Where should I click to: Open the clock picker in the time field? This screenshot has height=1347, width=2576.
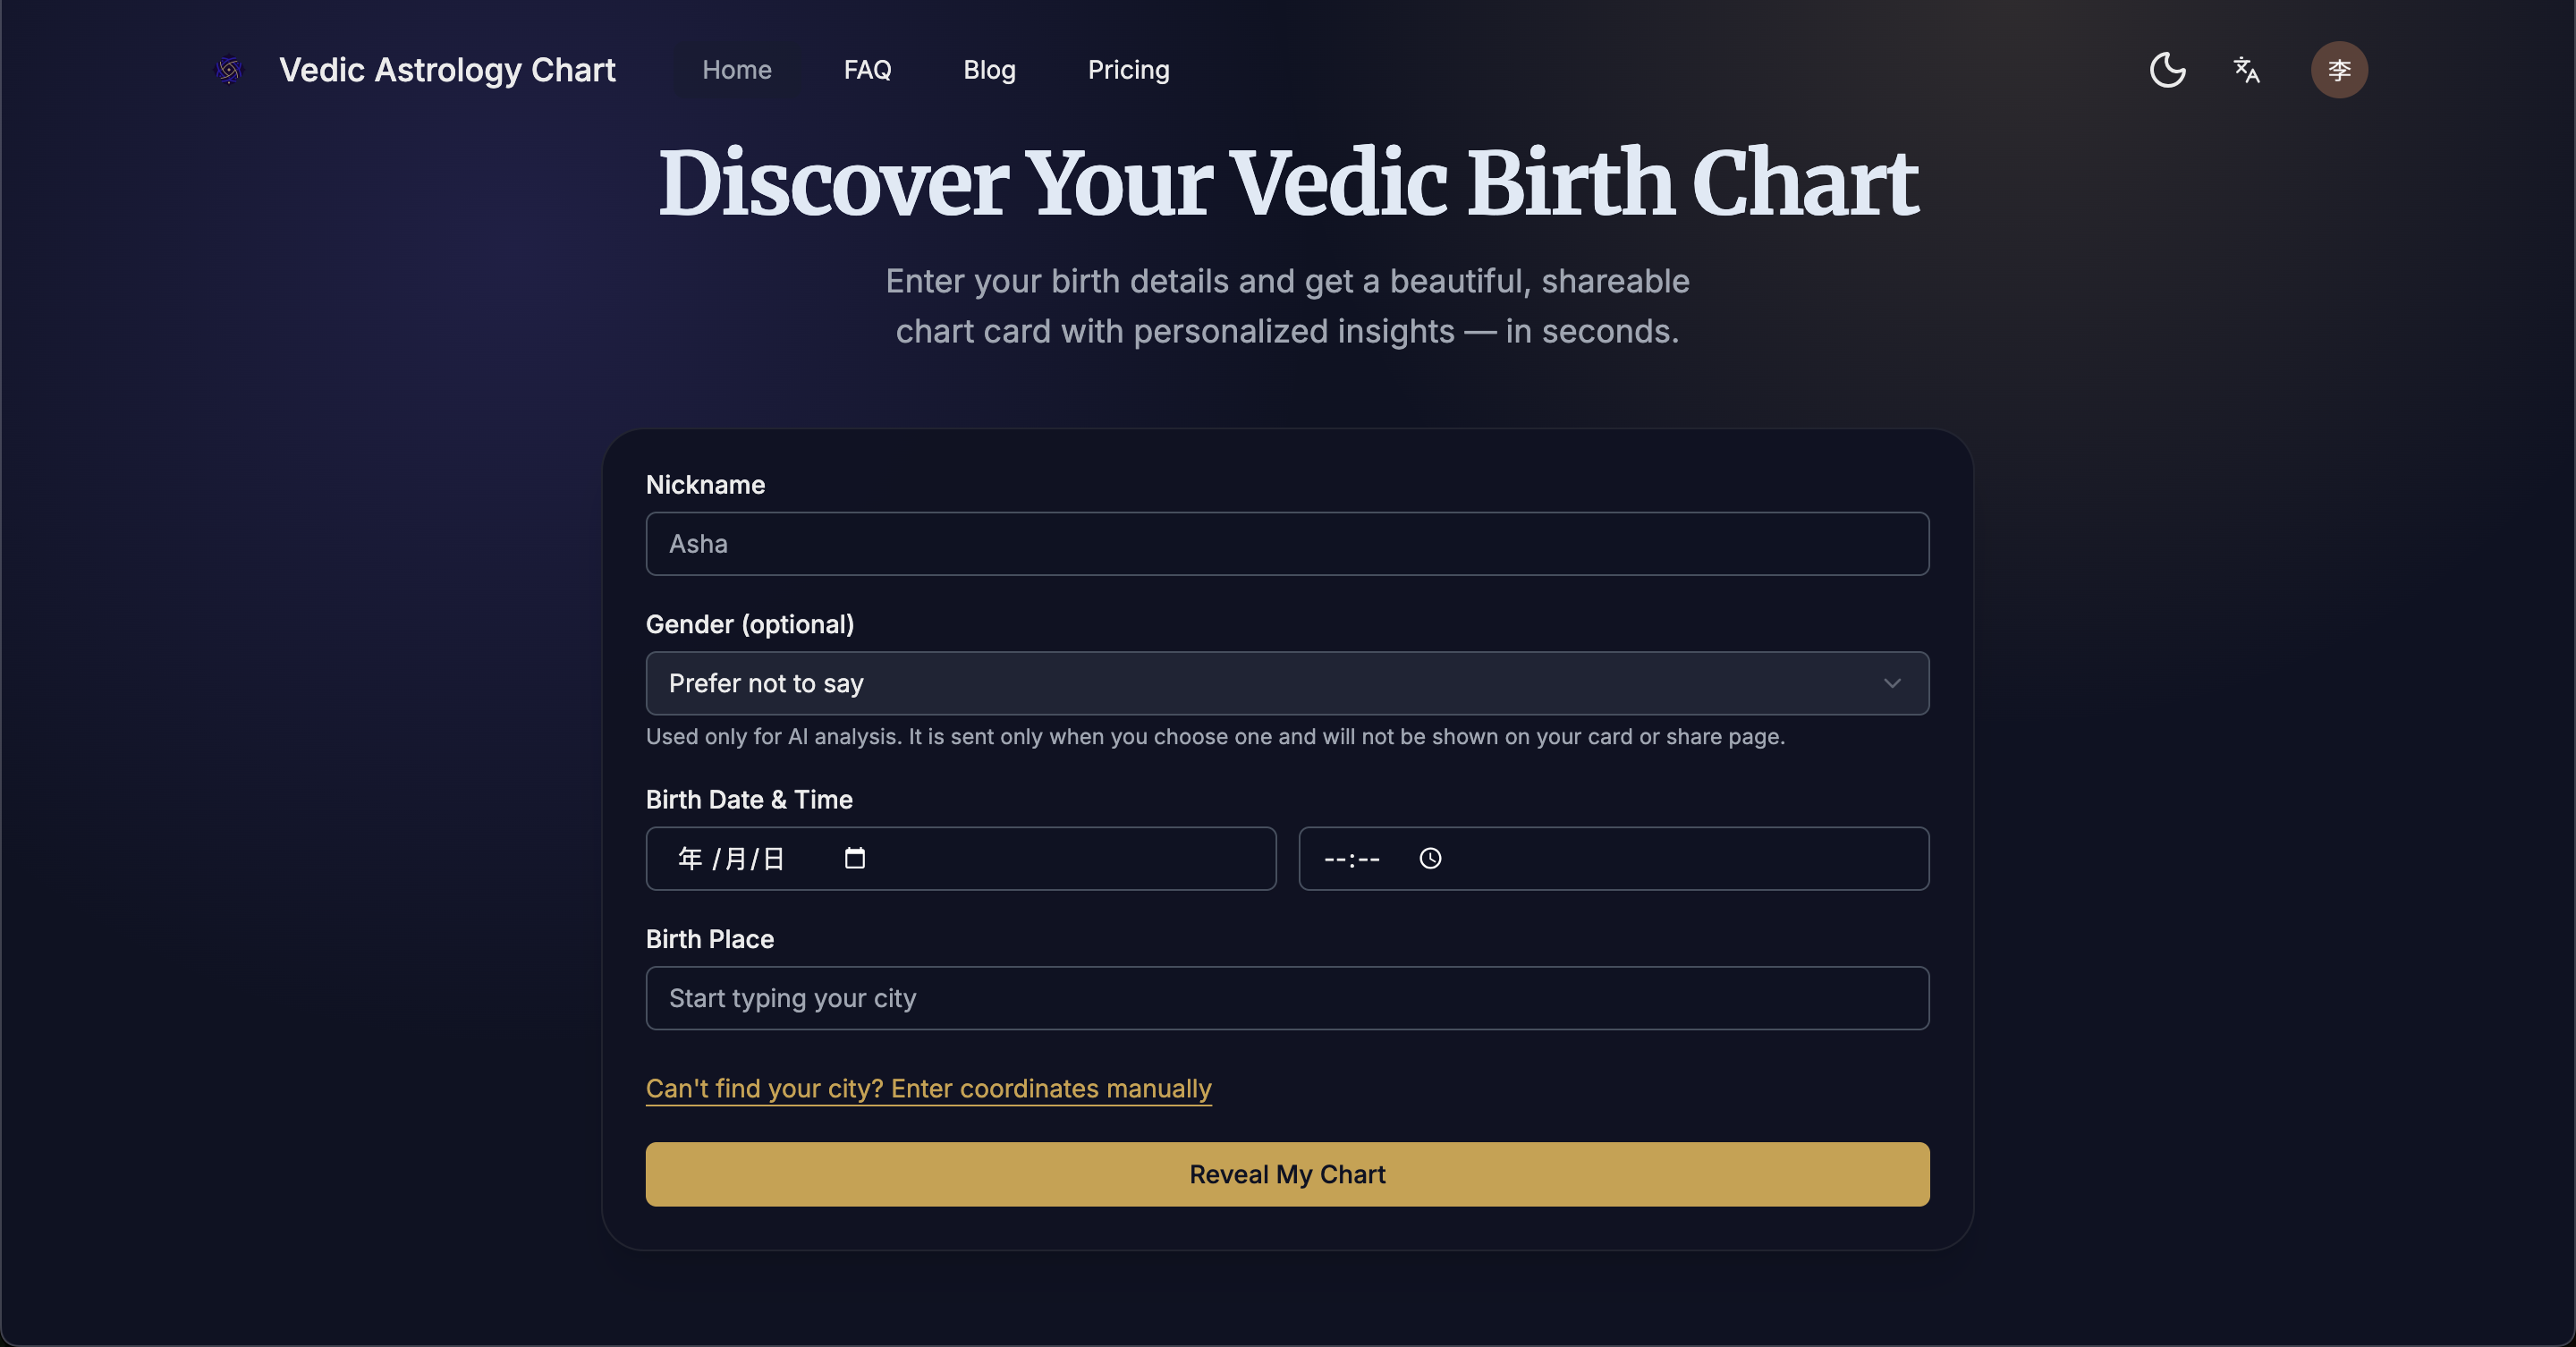point(1429,858)
